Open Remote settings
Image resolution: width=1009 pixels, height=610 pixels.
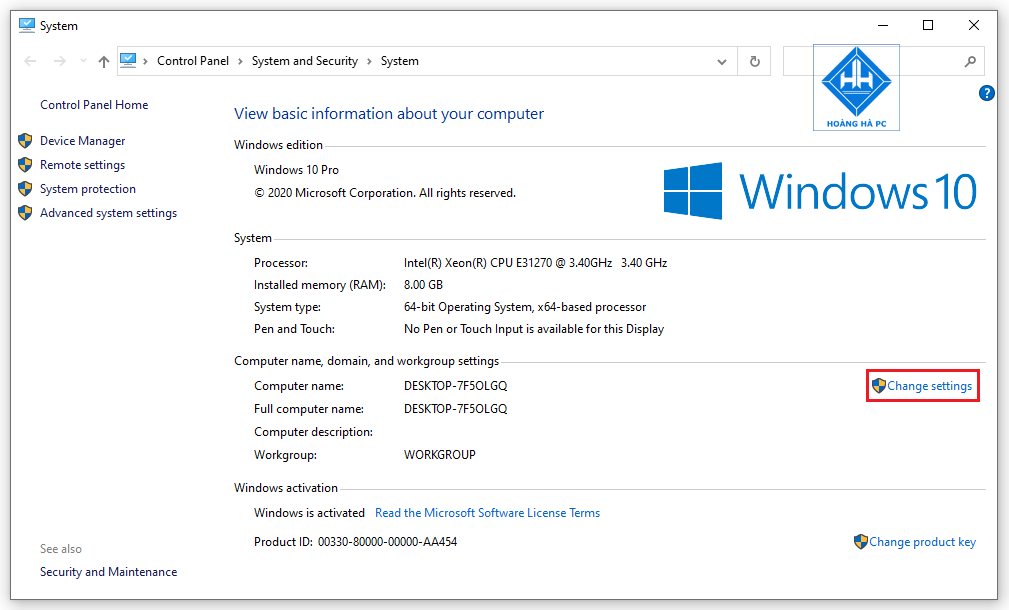point(82,164)
